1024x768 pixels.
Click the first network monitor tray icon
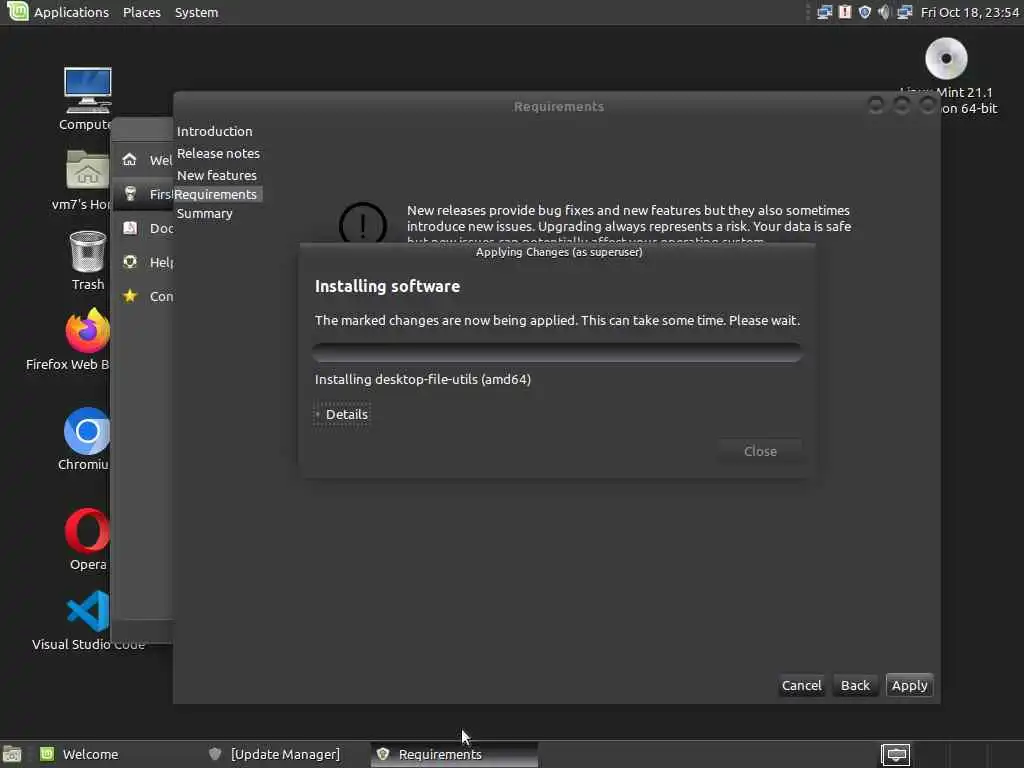pos(824,12)
